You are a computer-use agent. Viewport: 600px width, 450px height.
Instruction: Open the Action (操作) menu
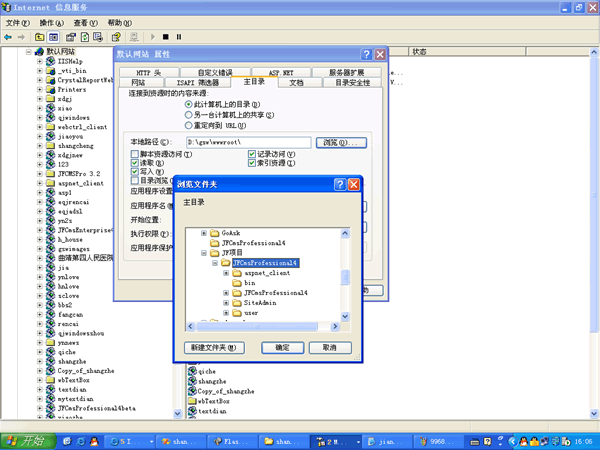click(52, 23)
